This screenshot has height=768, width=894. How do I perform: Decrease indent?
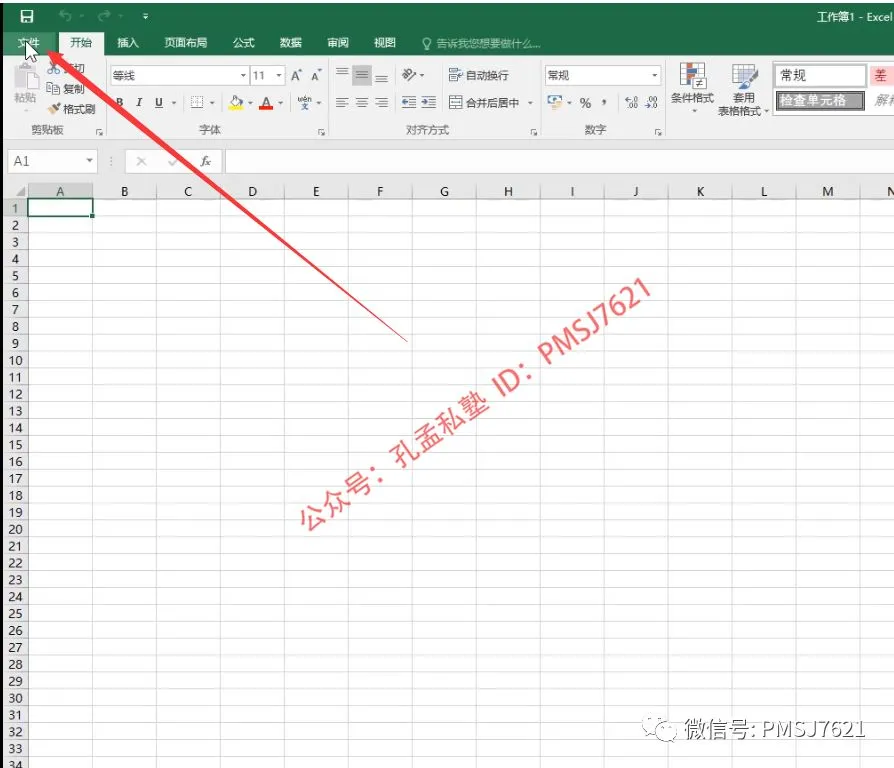coord(409,103)
